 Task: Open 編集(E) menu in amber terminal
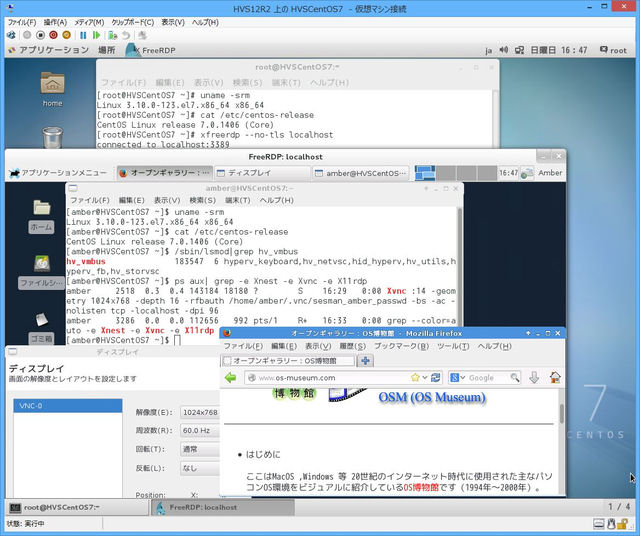pyautogui.click(x=131, y=200)
